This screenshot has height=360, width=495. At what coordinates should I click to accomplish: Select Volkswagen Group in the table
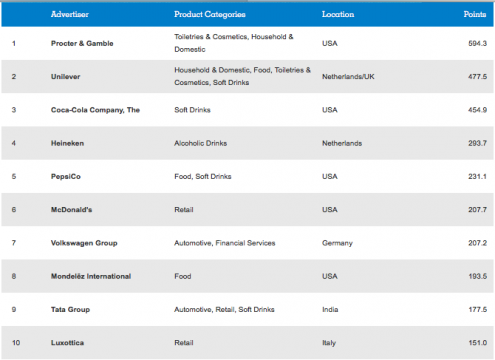click(x=84, y=243)
